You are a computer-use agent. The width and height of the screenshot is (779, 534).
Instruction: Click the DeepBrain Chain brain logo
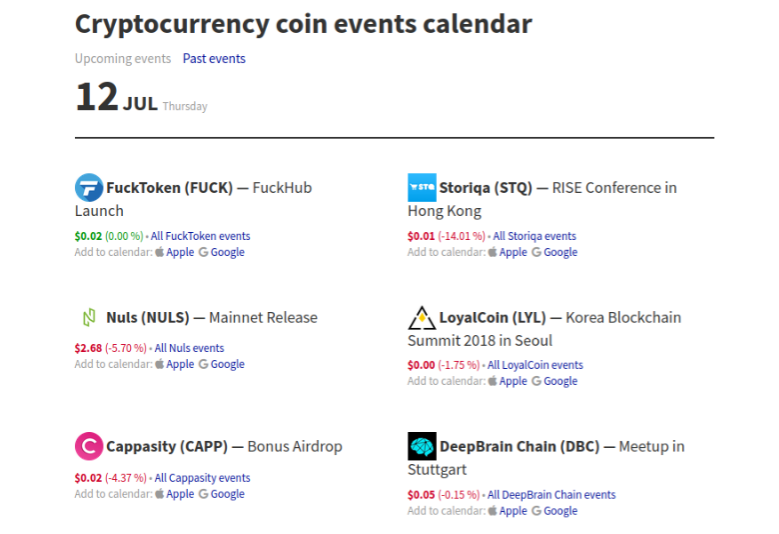point(422,446)
